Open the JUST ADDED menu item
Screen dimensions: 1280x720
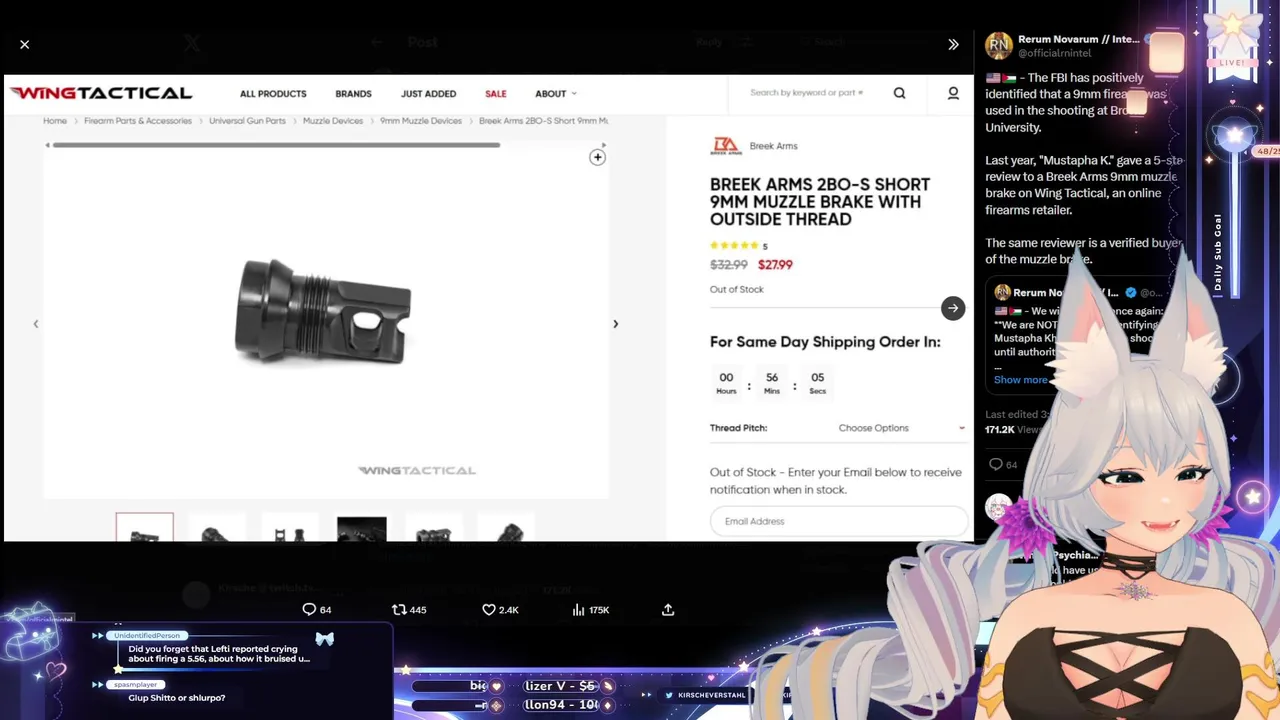[428, 94]
